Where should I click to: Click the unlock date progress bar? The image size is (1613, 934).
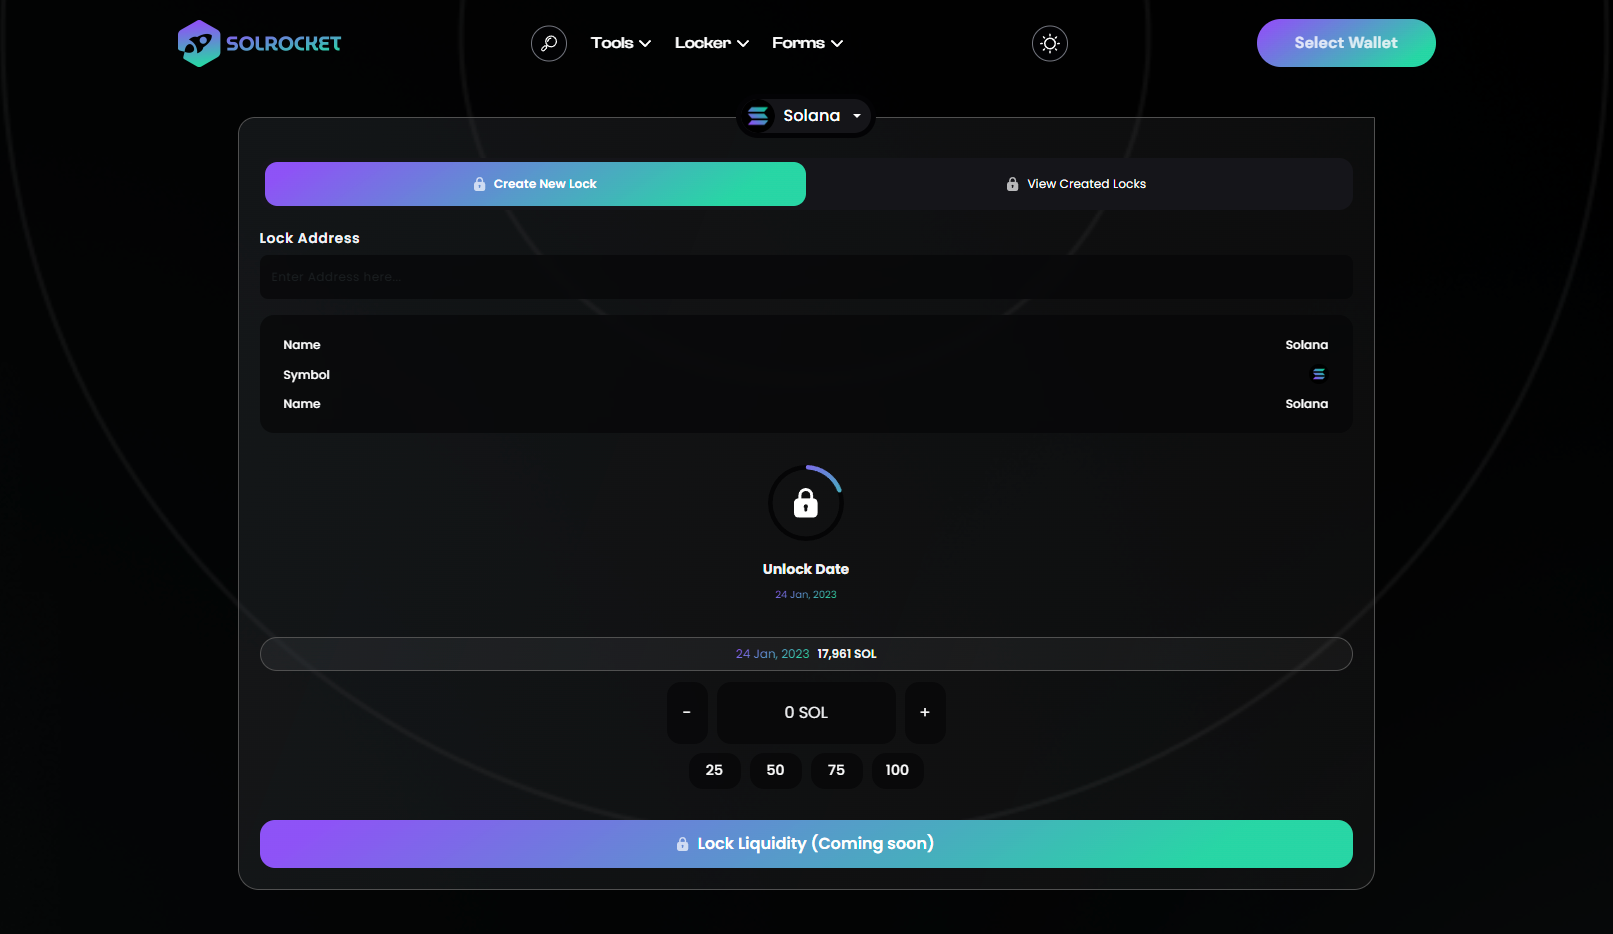tap(805, 654)
